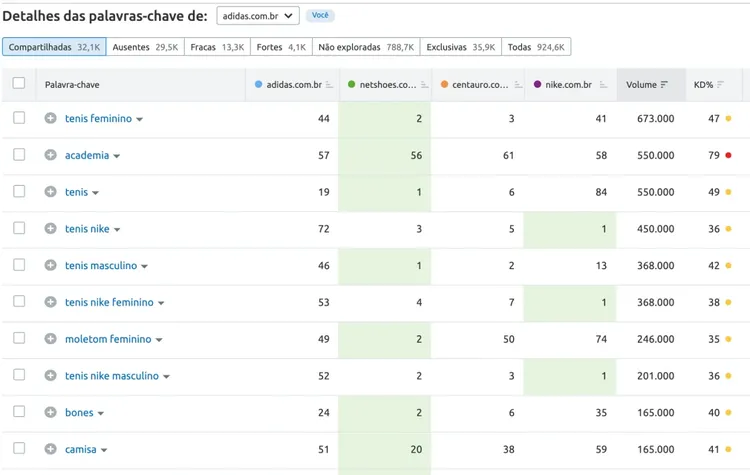Click the Você badge
Viewport: 750px width, 475px height.
pos(320,15)
